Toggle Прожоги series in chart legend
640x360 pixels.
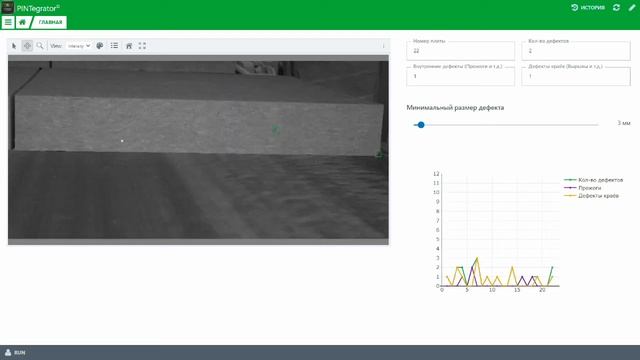click(x=583, y=188)
